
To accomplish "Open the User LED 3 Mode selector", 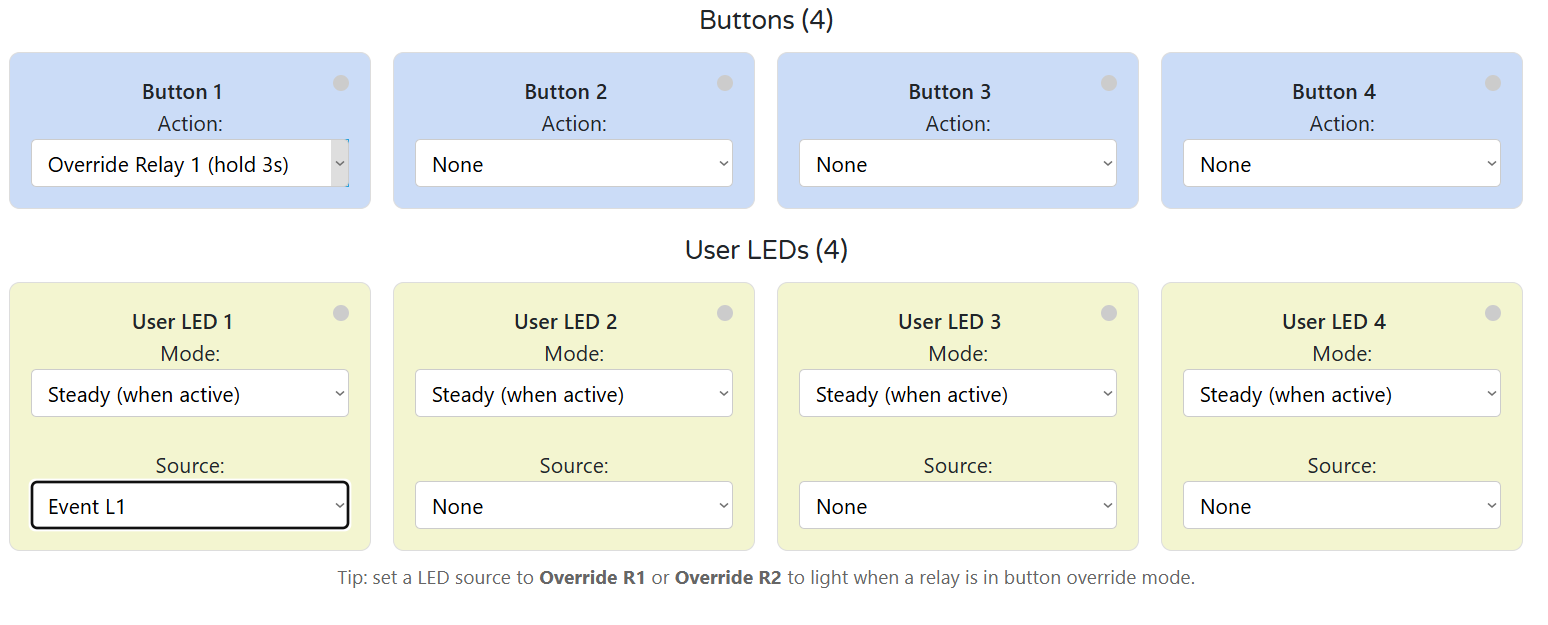I will pos(957,393).
